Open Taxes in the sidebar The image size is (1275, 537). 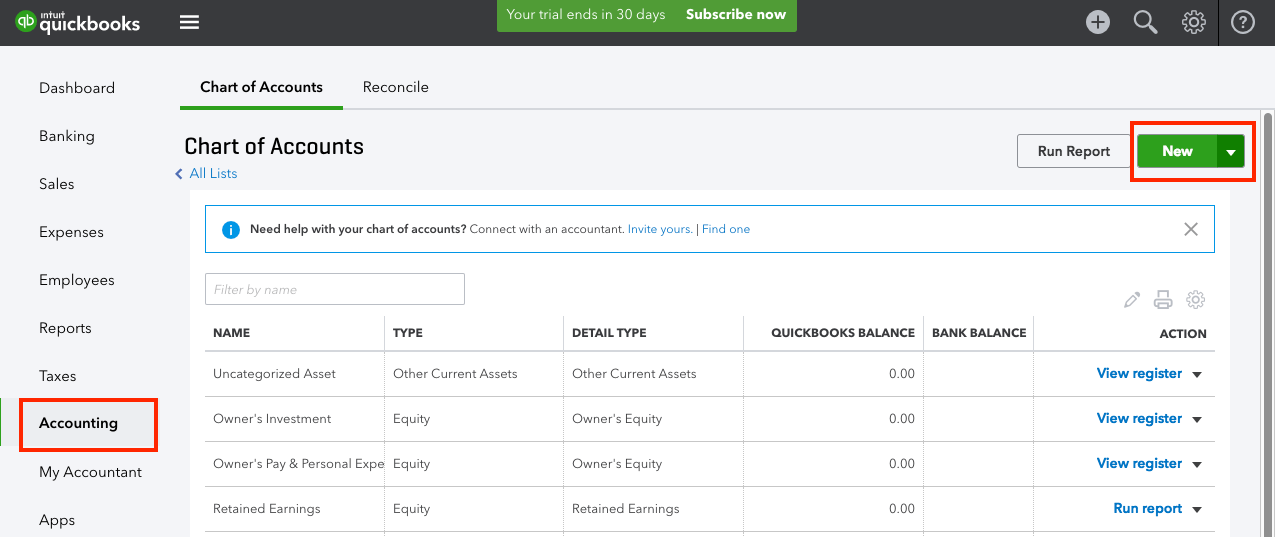click(58, 376)
